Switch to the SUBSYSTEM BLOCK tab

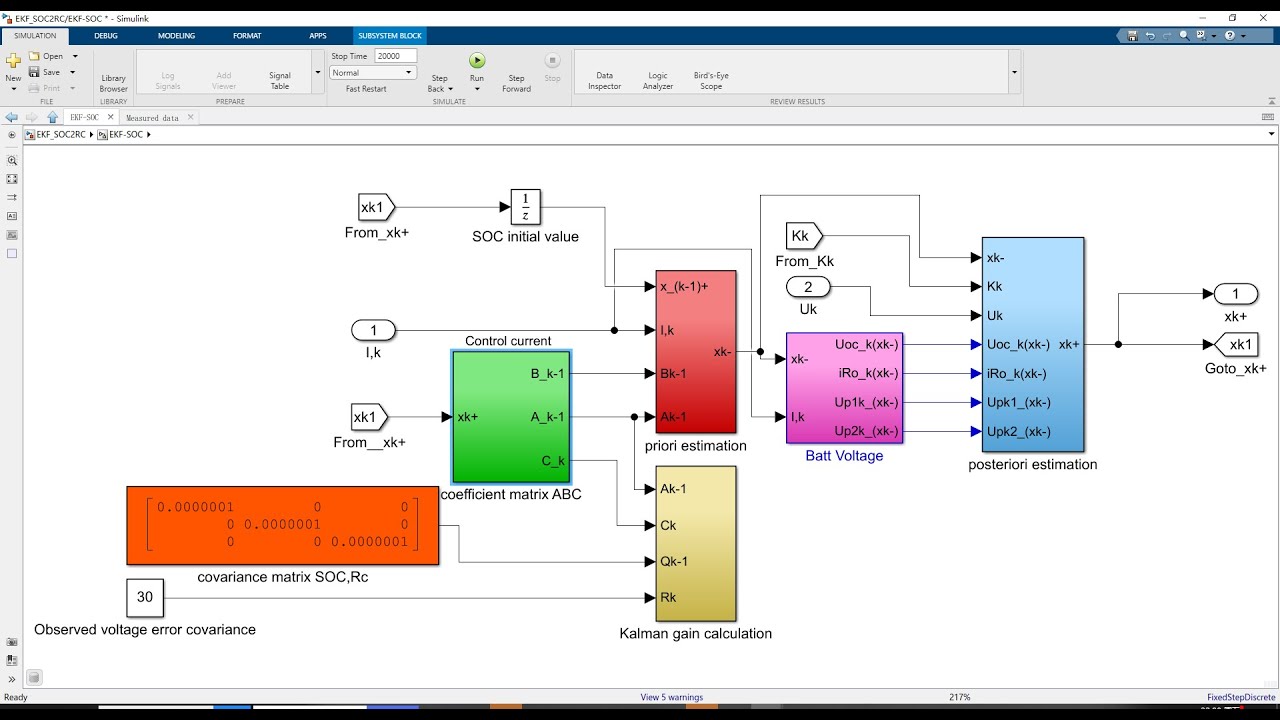pyautogui.click(x=391, y=35)
